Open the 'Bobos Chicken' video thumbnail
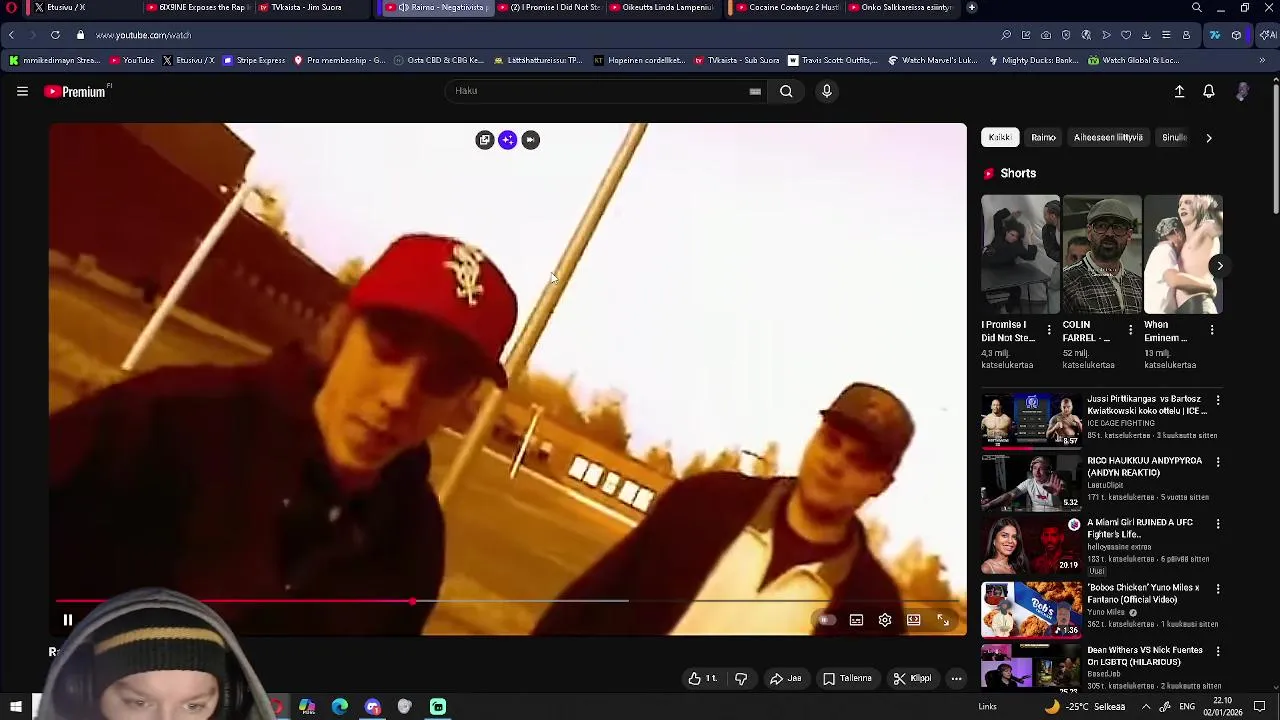Viewport: 1280px width, 720px height. pyautogui.click(x=1031, y=609)
